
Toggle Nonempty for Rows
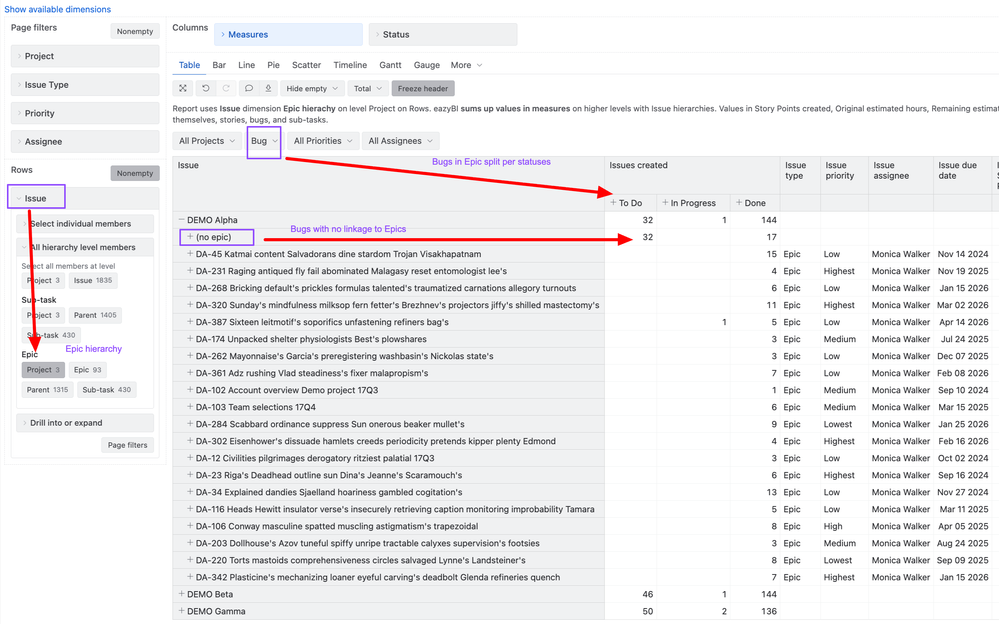135,173
